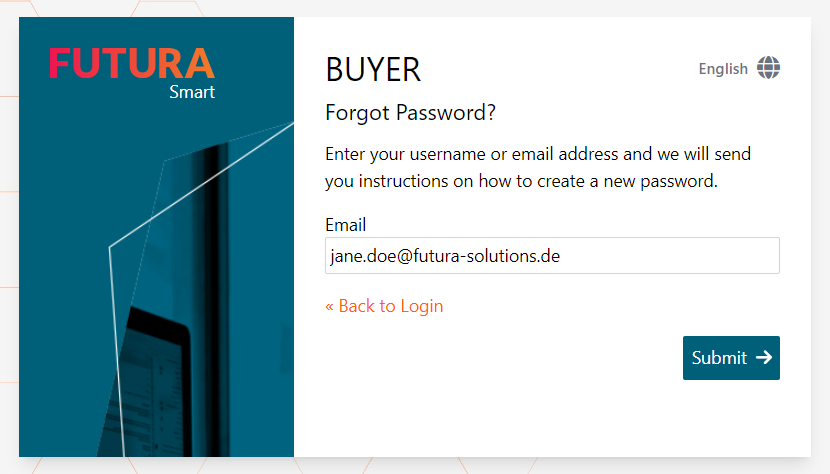Focus the Email input field
This screenshot has width=830, height=474.
[x=552, y=255]
